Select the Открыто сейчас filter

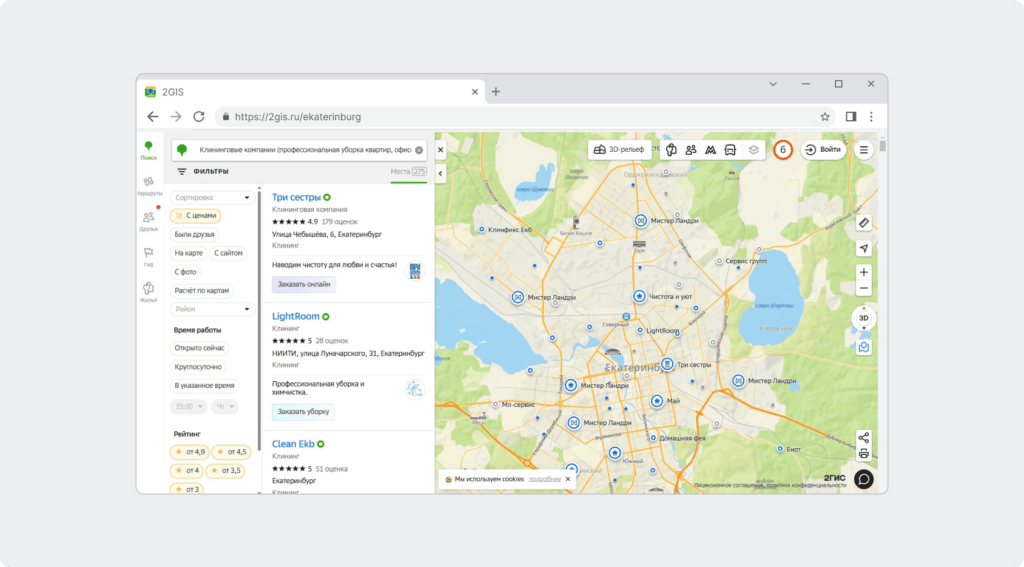coord(199,348)
